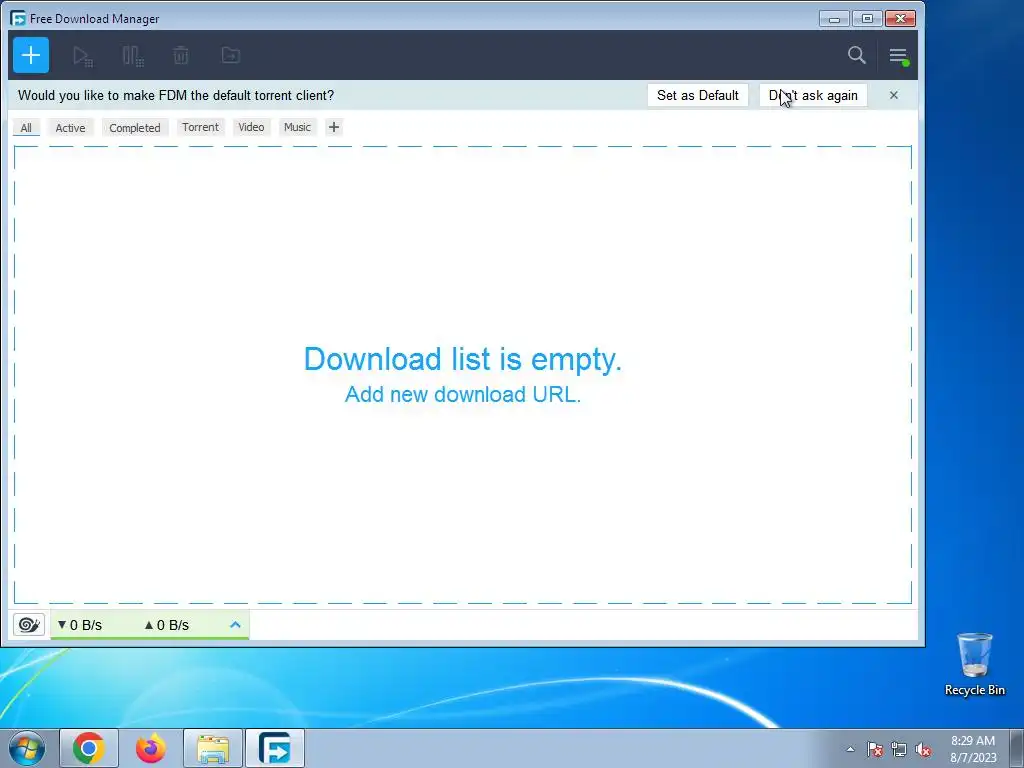
Task: Click the start all downloads toolbar icon
Action: [x=83, y=56]
